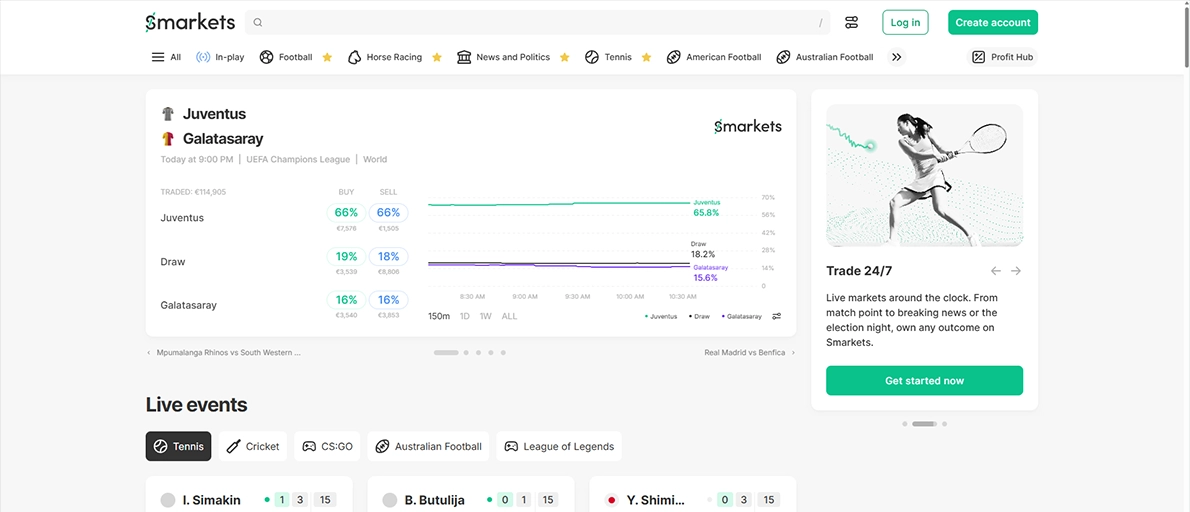
Task: Toggle Galatasaray line in chart legend
Action: coord(742,316)
